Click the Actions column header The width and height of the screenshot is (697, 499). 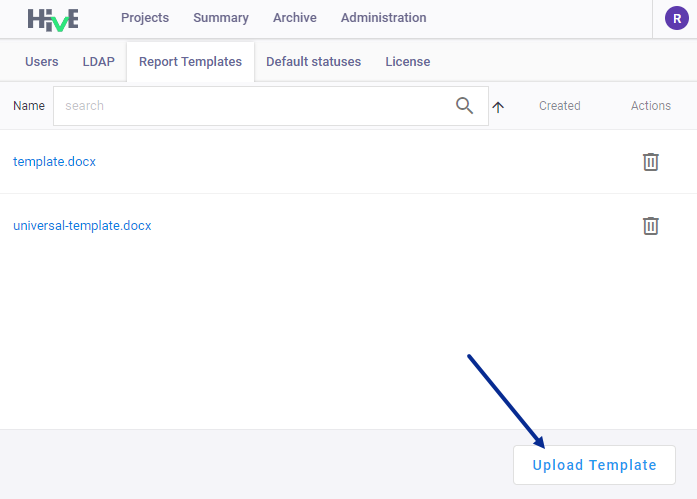[651, 106]
